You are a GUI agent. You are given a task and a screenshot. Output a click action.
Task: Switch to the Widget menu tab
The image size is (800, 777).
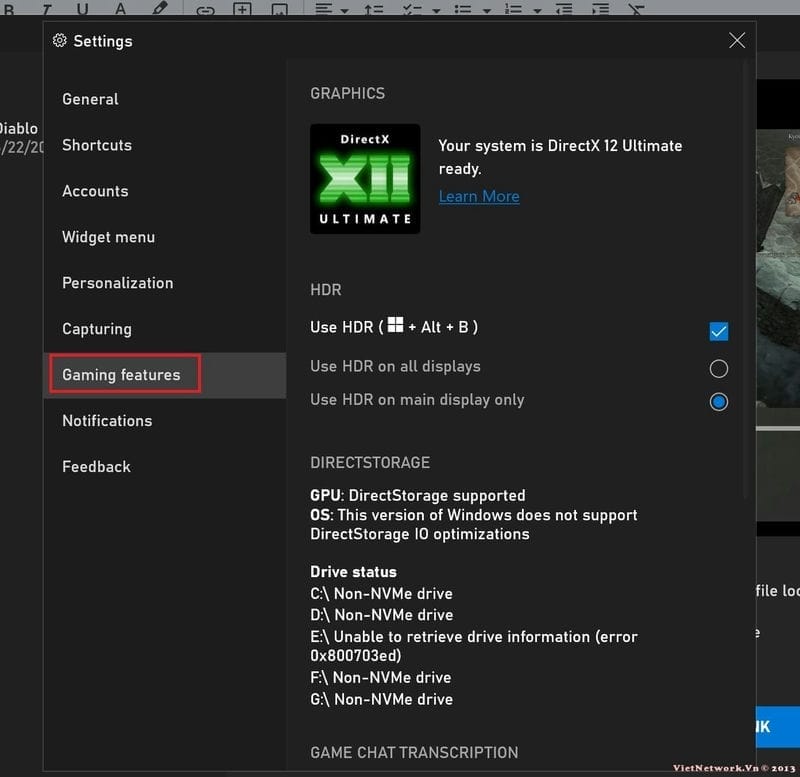[x=108, y=237]
